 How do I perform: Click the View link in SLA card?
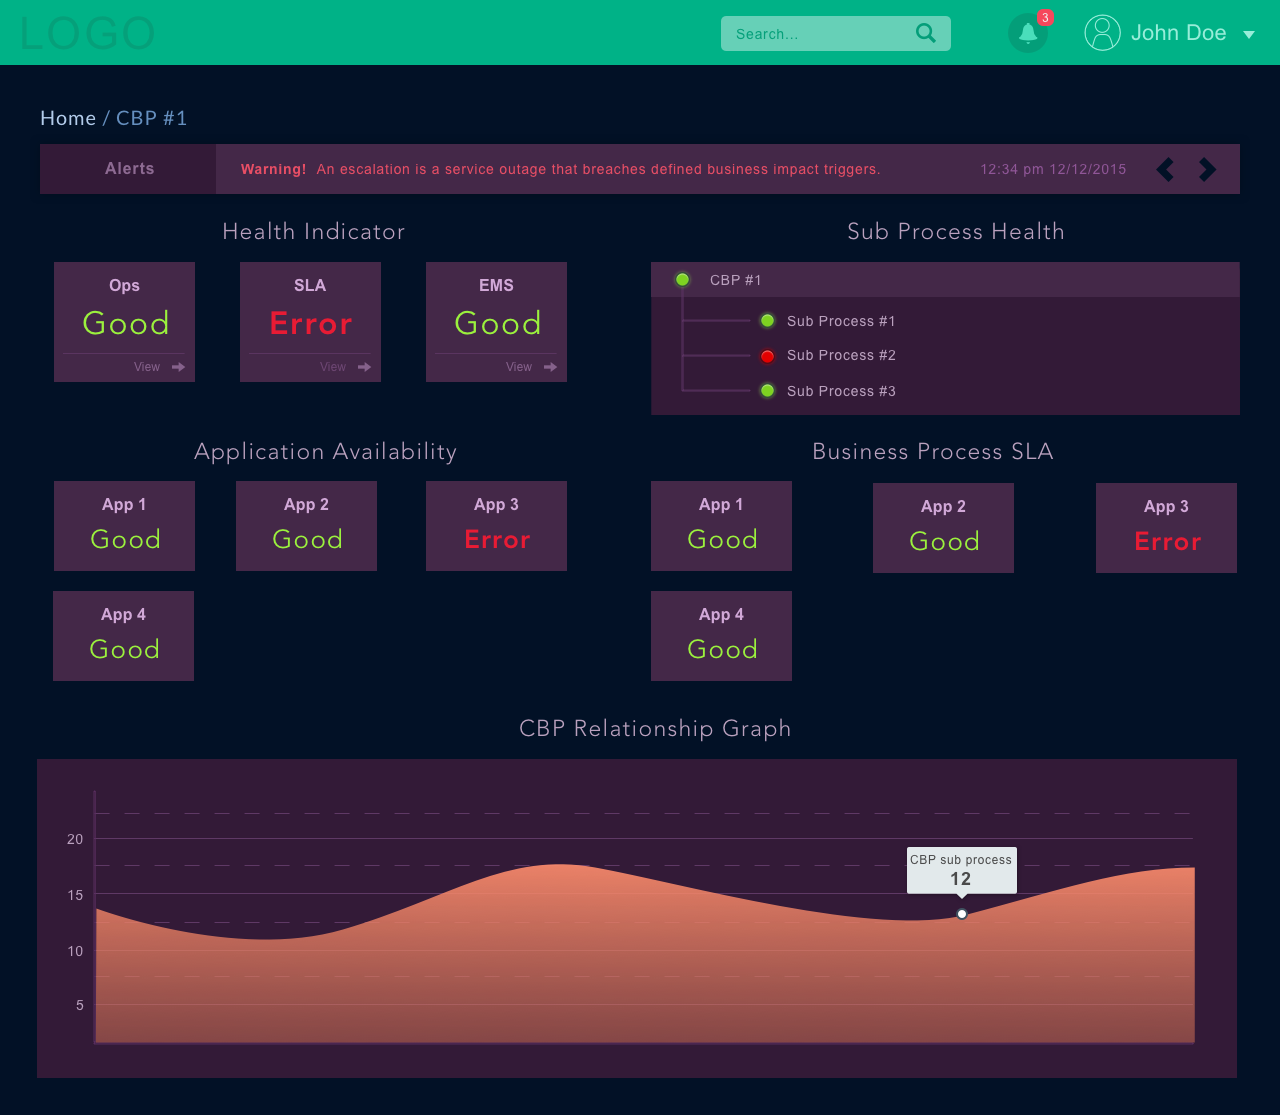333,367
